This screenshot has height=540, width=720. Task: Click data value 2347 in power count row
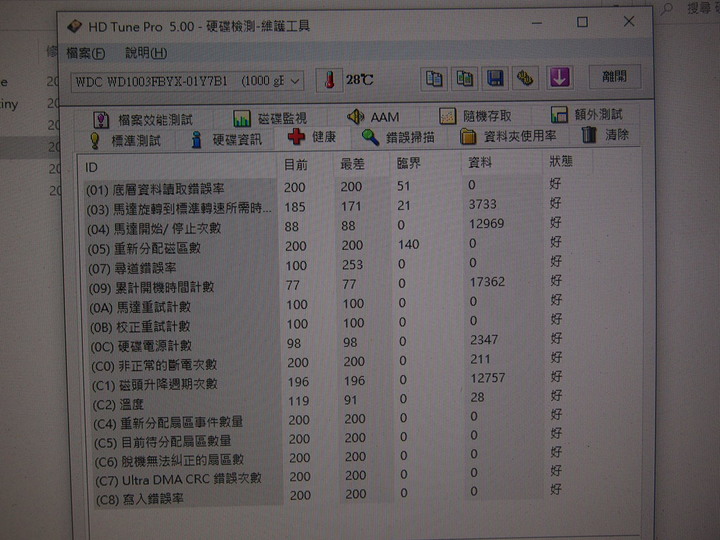click(484, 340)
